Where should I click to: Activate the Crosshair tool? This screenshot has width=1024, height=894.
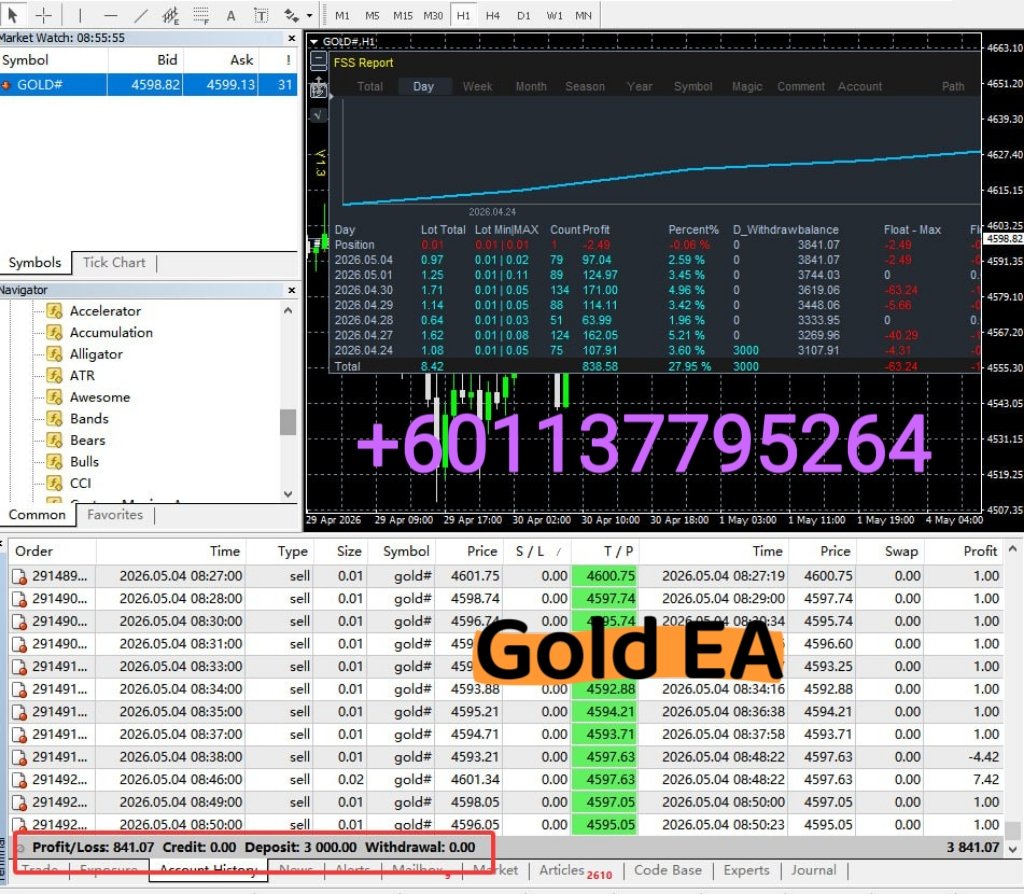click(x=44, y=14)
